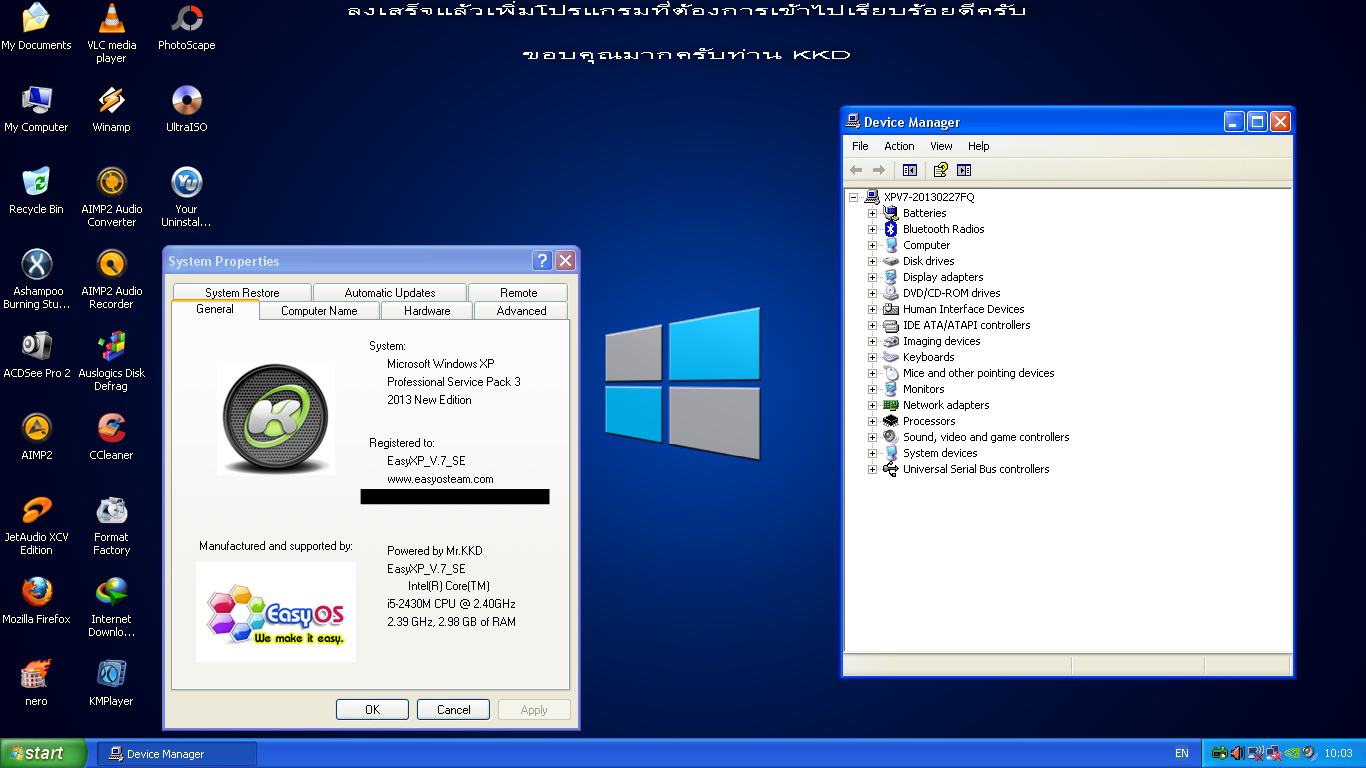Launch PhotoScape from the desktop
The image size is (1366, 768).
coord(186,27)
